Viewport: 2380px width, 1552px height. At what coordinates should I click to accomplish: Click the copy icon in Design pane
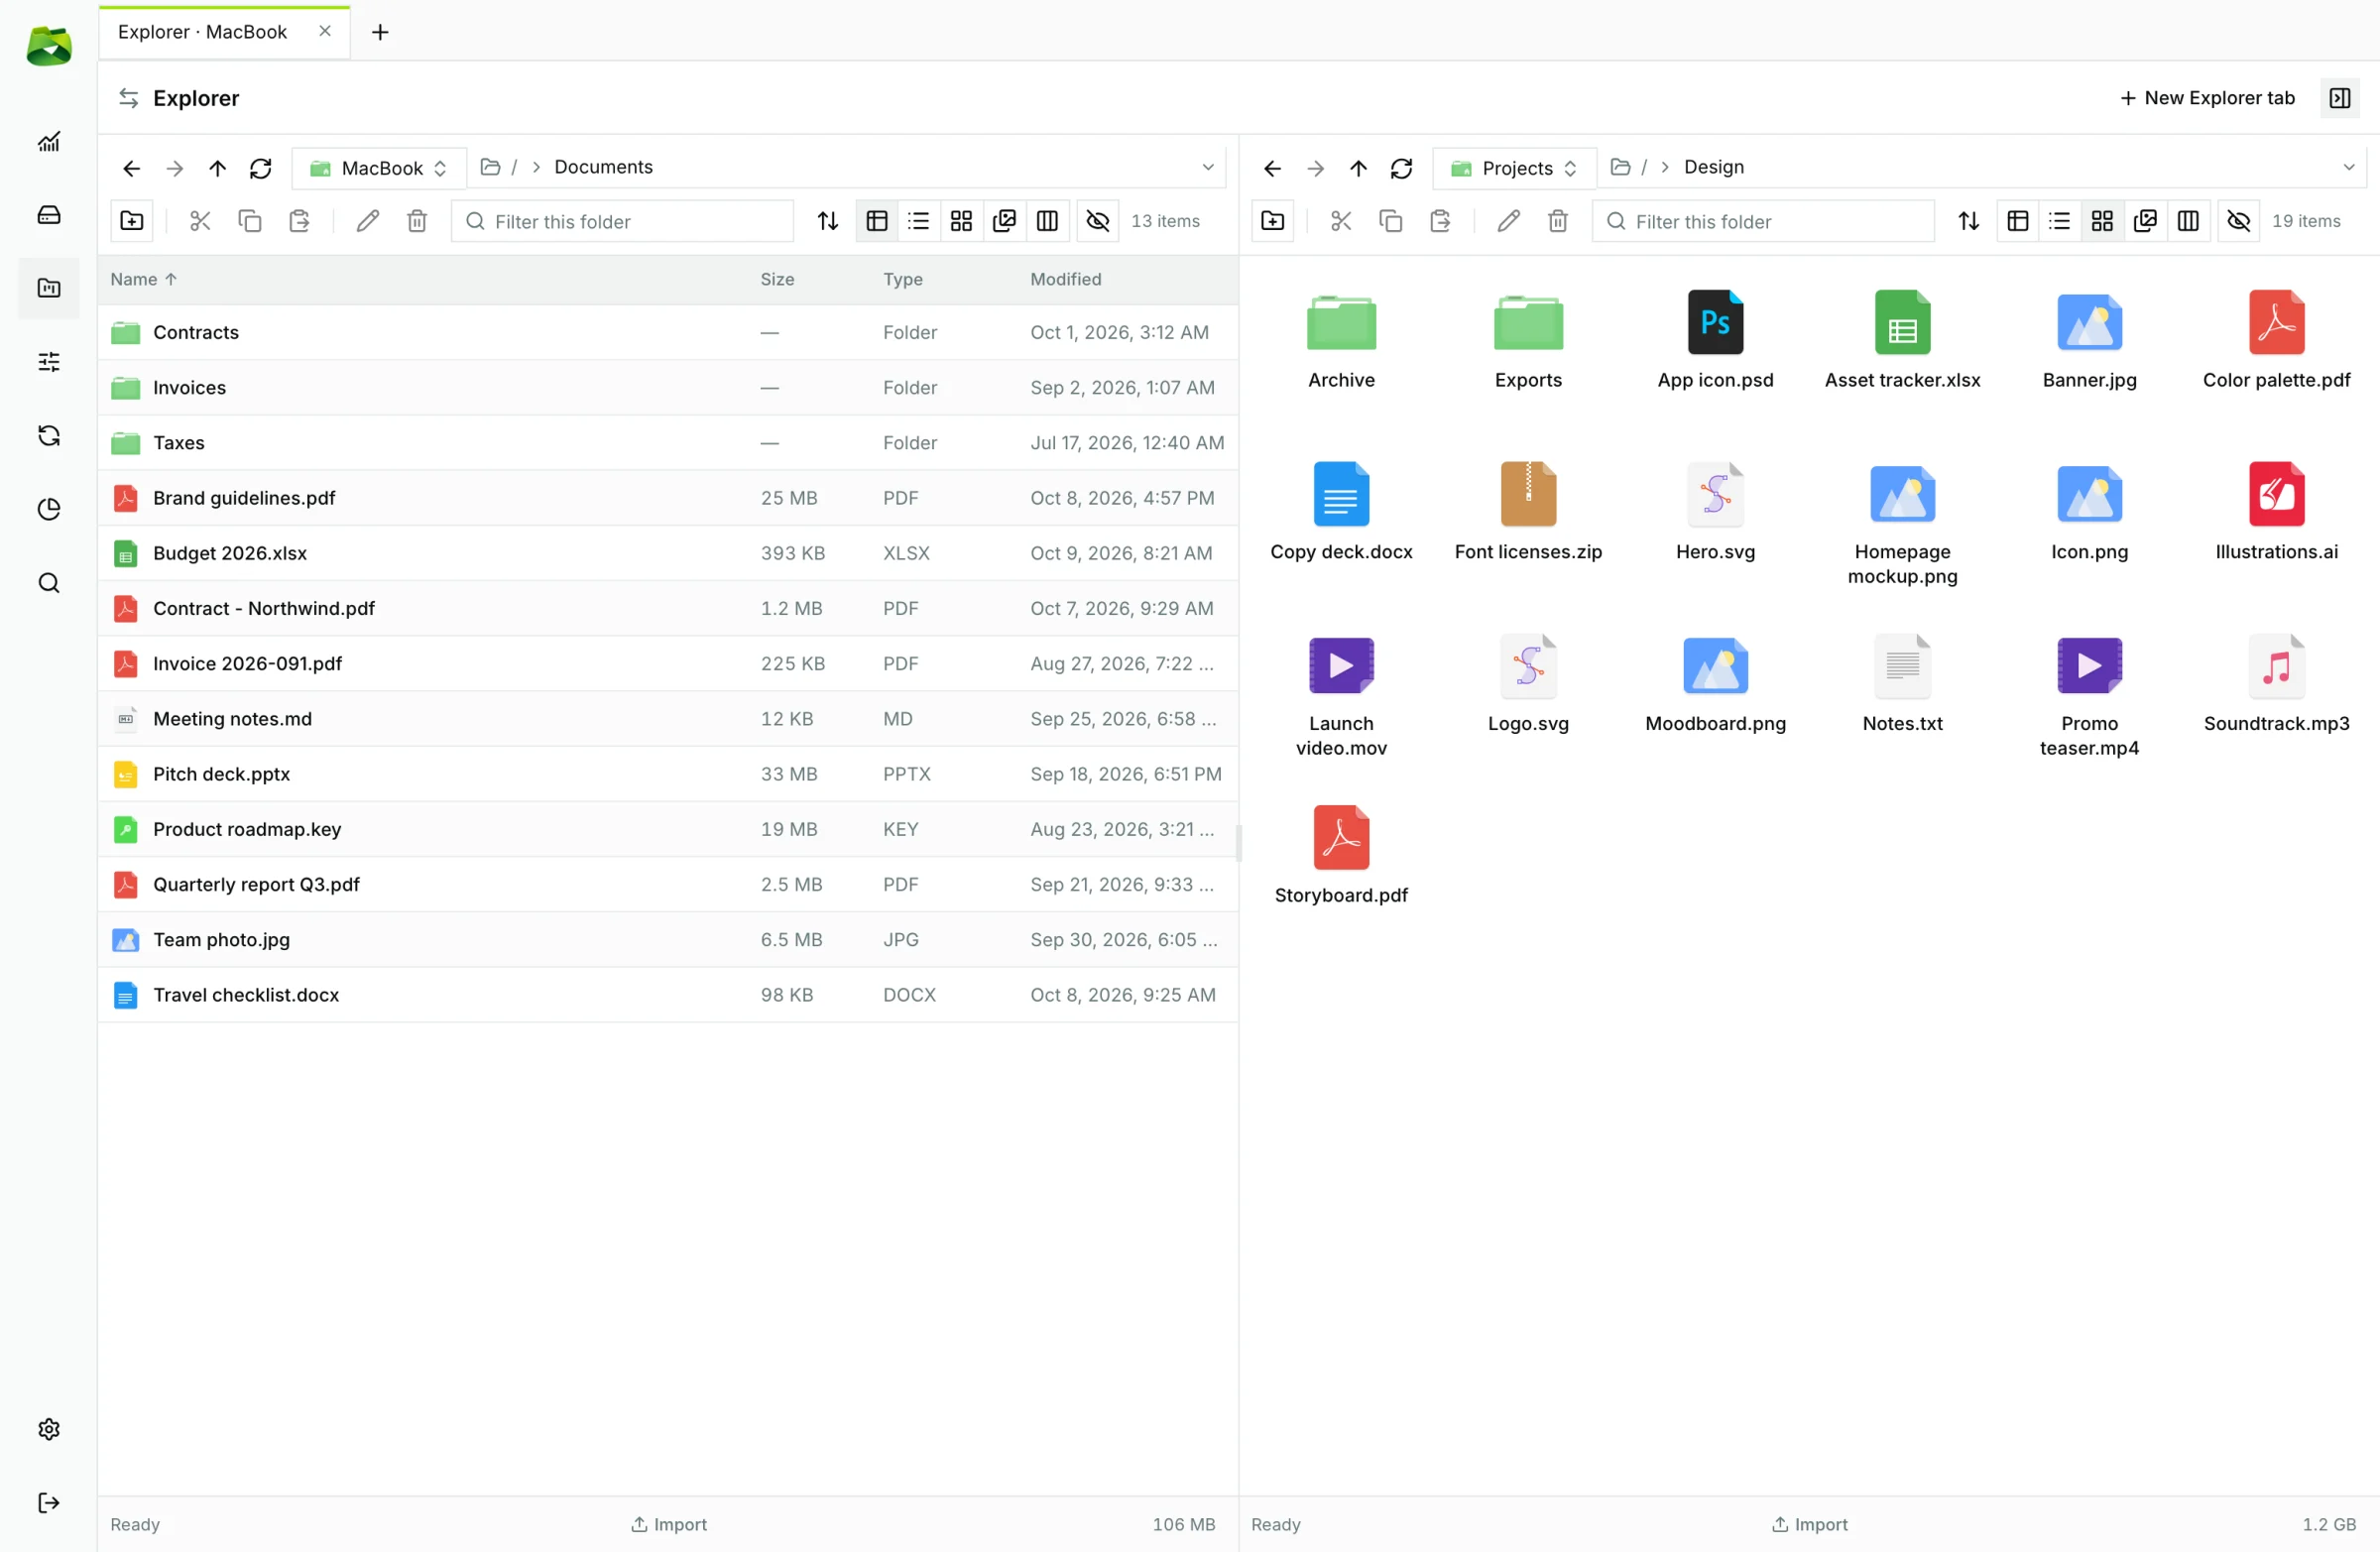(1390, 221)
